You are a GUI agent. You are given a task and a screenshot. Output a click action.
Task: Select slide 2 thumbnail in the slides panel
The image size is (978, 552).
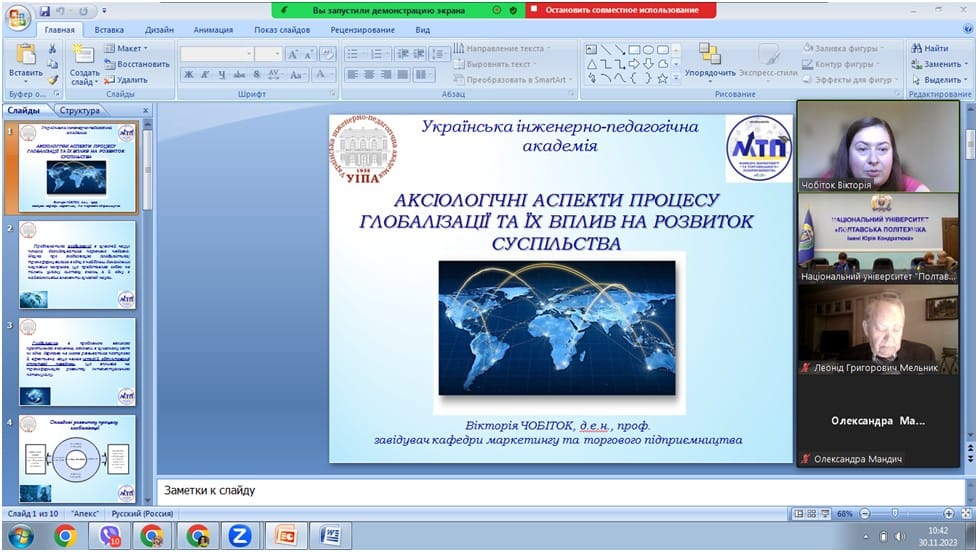click(x=77, y=266)
